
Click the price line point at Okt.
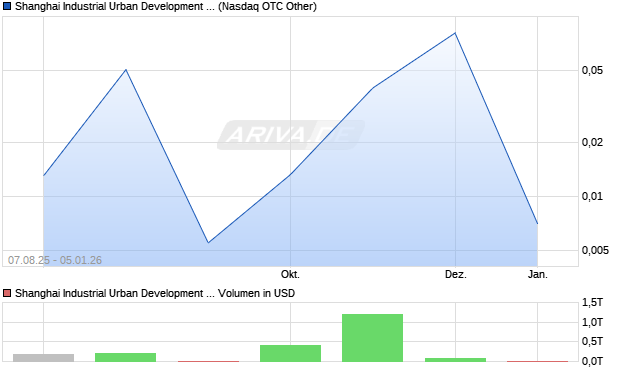click(290, 174)
